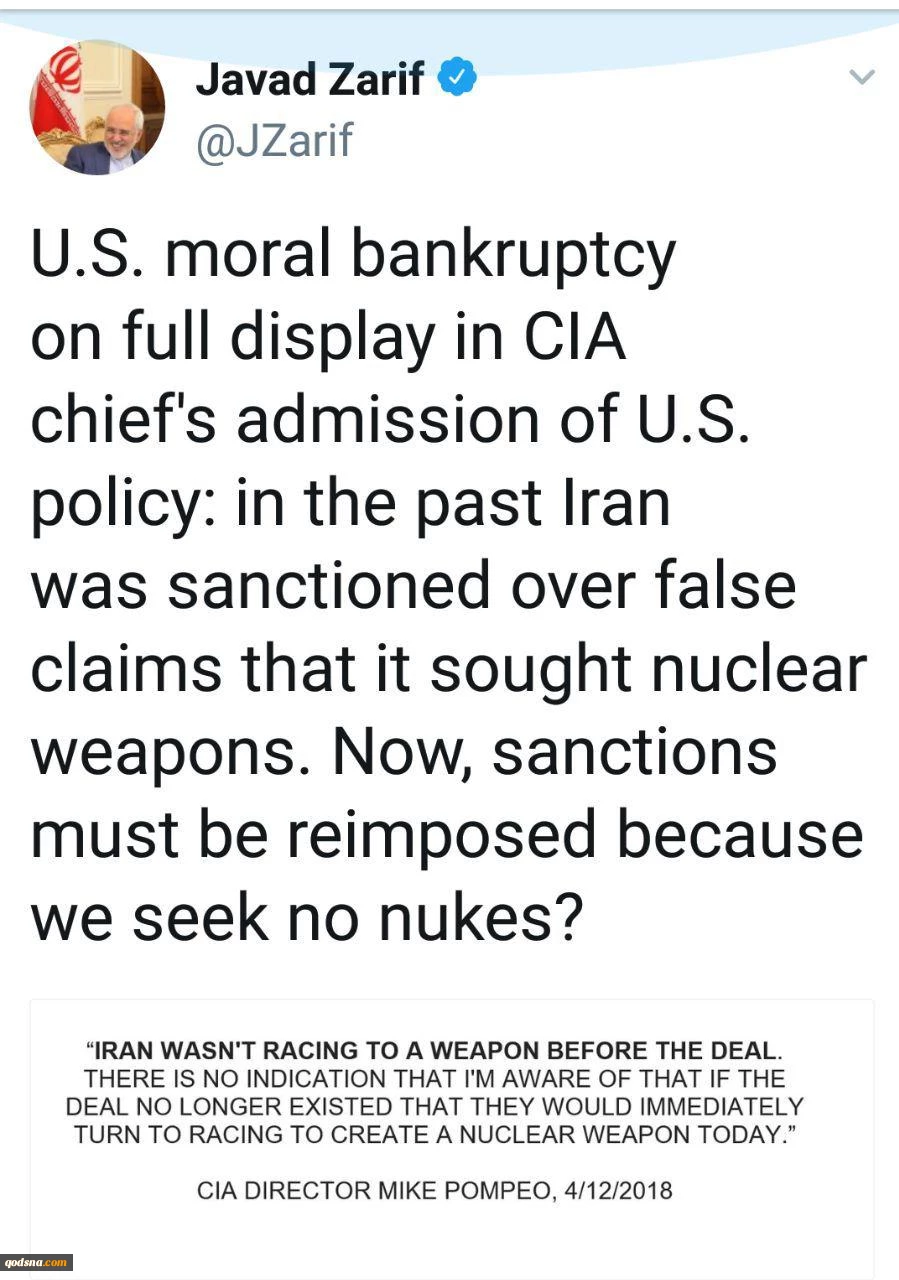Image resolution: width=899 pixels, height=1280 pixels.
Task: Click the 'weapons. Now, sanctions' line
Action: pos(404,752)
